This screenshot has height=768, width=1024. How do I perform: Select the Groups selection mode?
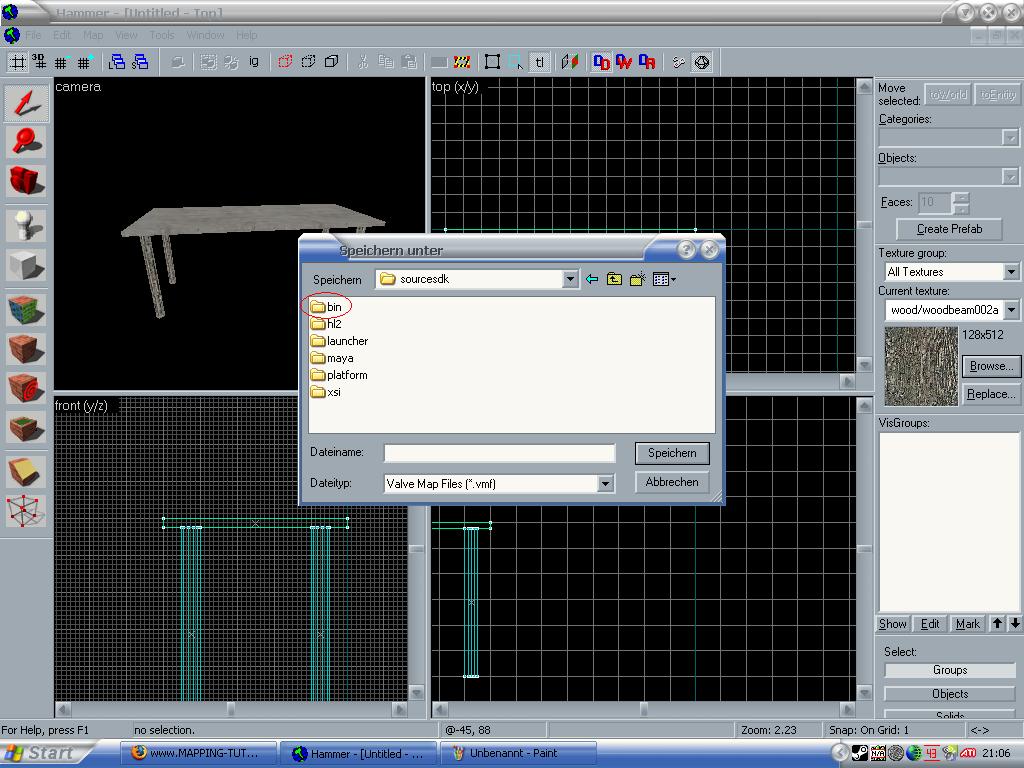point(950,670)
